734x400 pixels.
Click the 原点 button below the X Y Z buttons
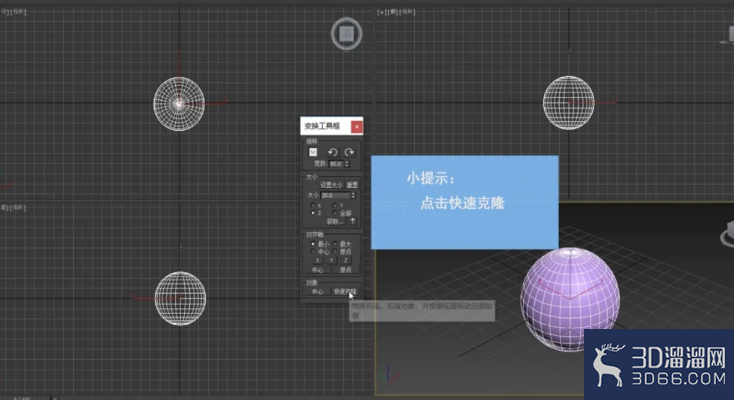[345, 270]
